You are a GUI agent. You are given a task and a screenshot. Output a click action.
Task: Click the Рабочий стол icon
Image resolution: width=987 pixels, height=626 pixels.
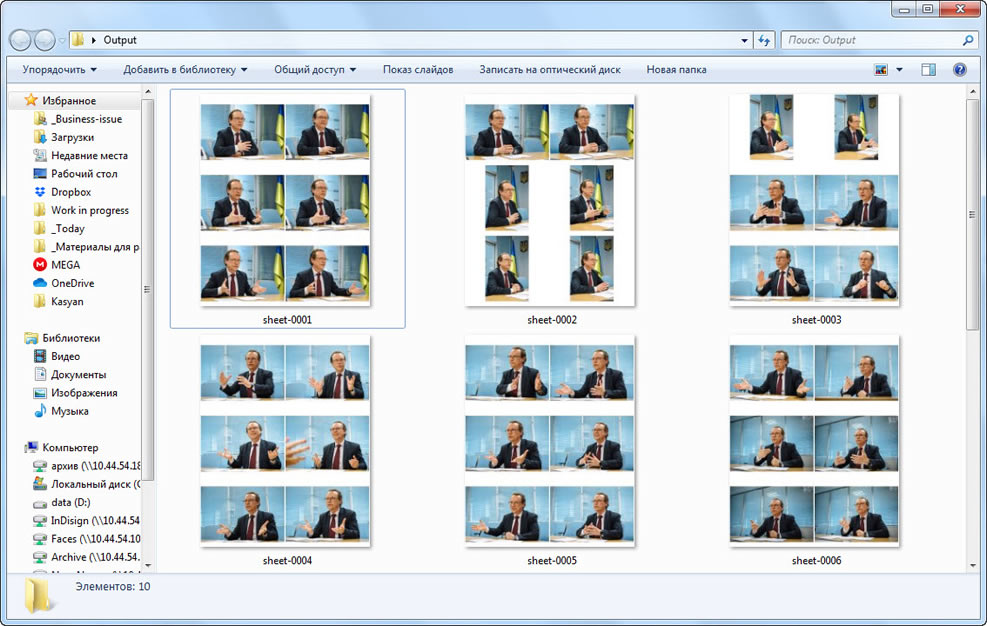pyautogui.click(x=40, y=173)
